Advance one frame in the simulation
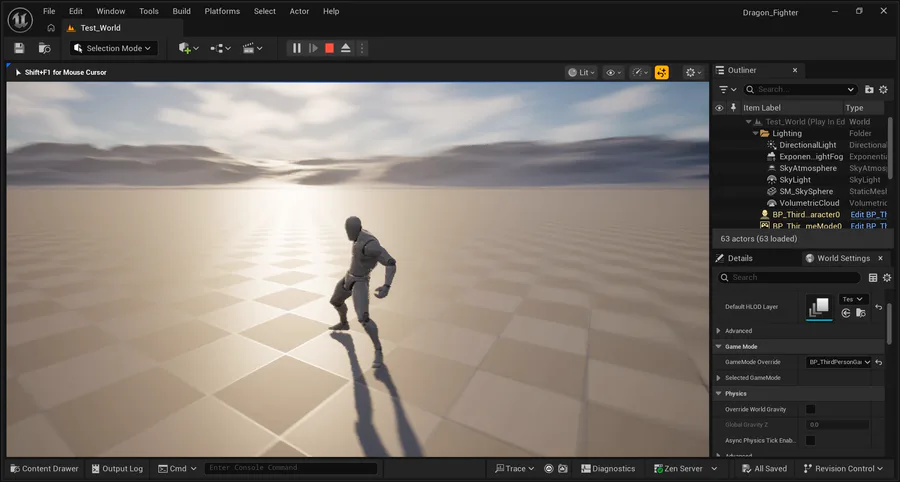 tap(313, 48)
